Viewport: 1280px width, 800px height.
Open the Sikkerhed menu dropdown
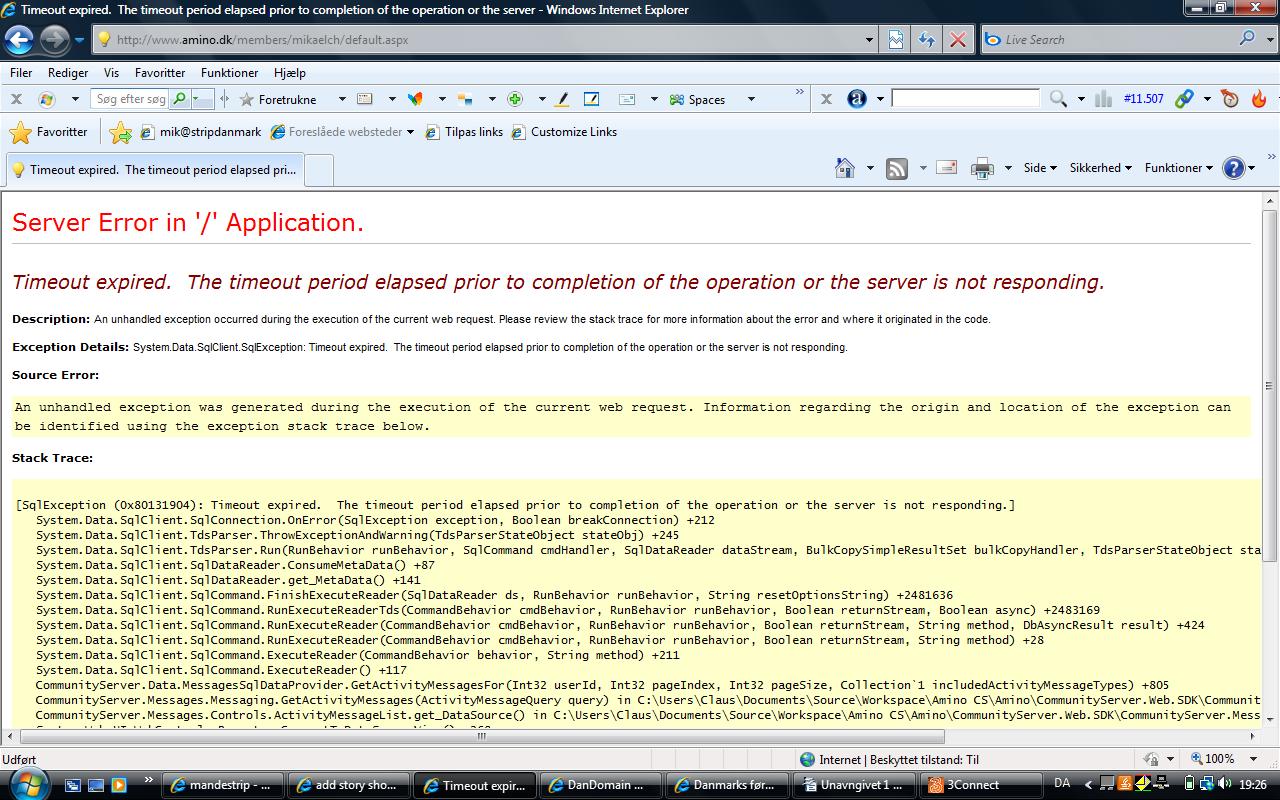1100,168
